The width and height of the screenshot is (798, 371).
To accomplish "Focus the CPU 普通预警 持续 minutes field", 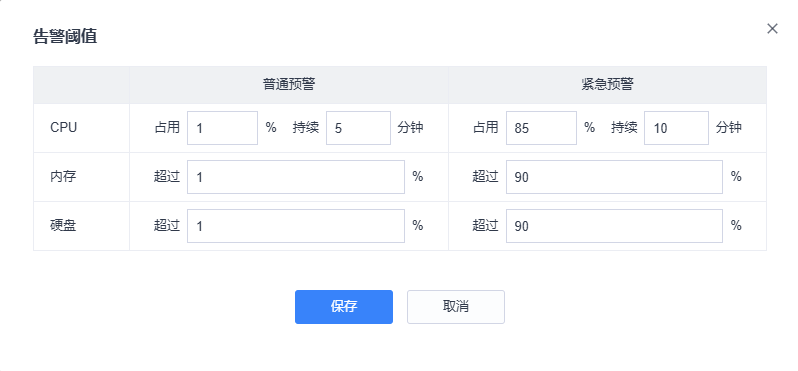I will coord(358,128).
